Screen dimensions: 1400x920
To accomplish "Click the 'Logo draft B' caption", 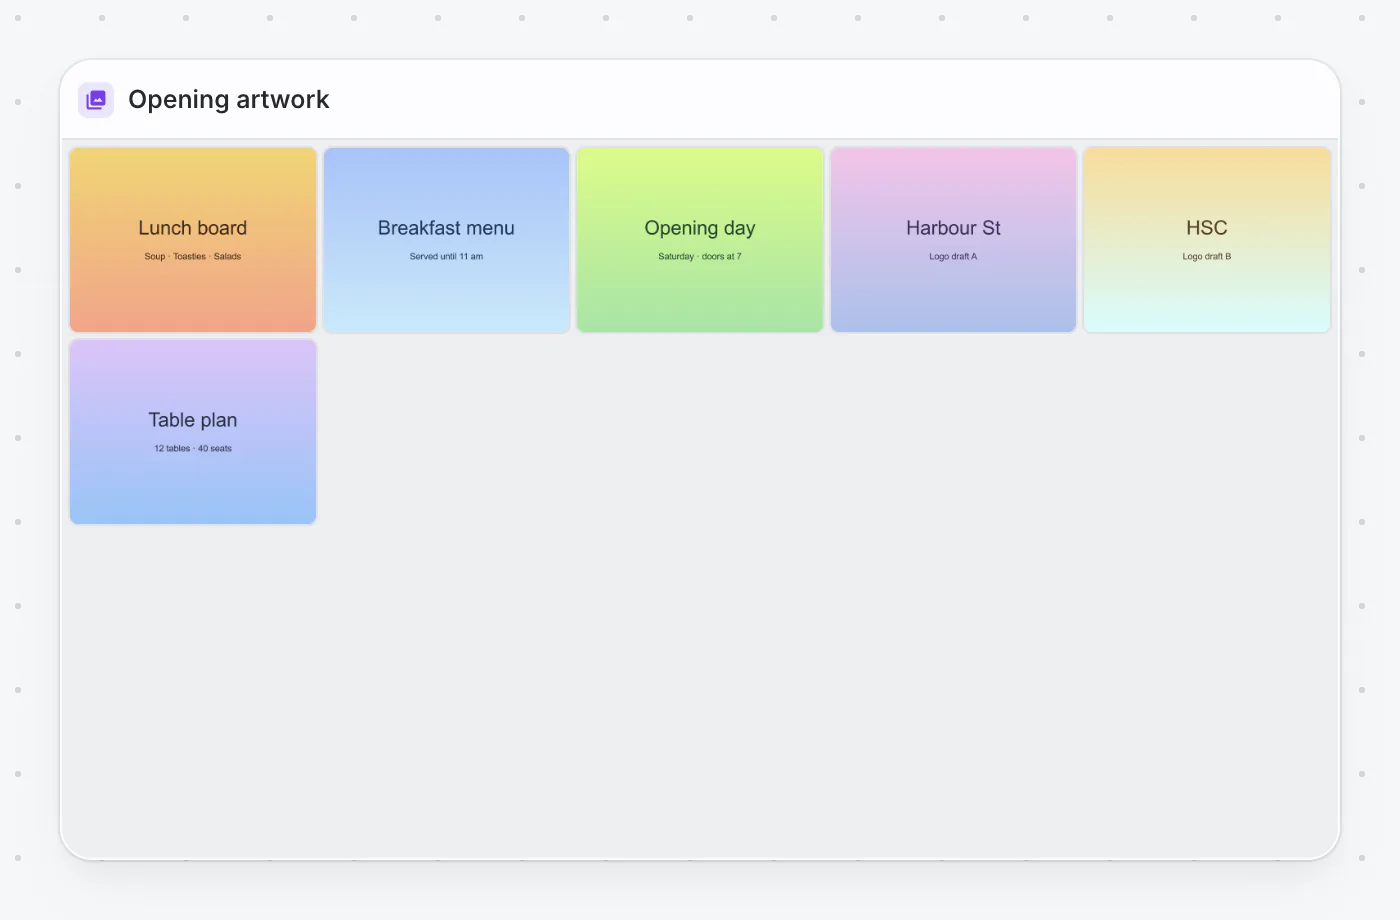I will tap(1207, 257).
